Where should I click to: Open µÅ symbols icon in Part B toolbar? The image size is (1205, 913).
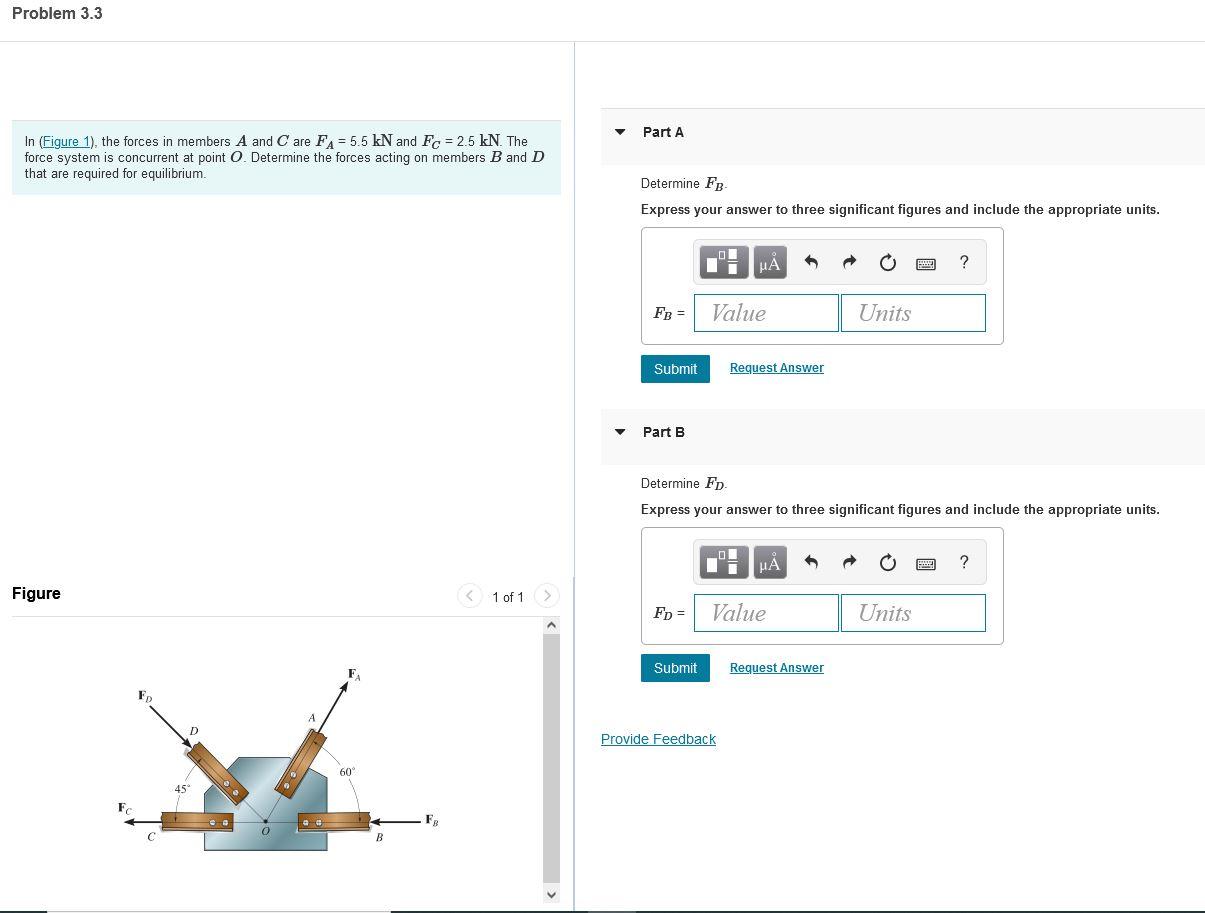(x=770, y=562)
